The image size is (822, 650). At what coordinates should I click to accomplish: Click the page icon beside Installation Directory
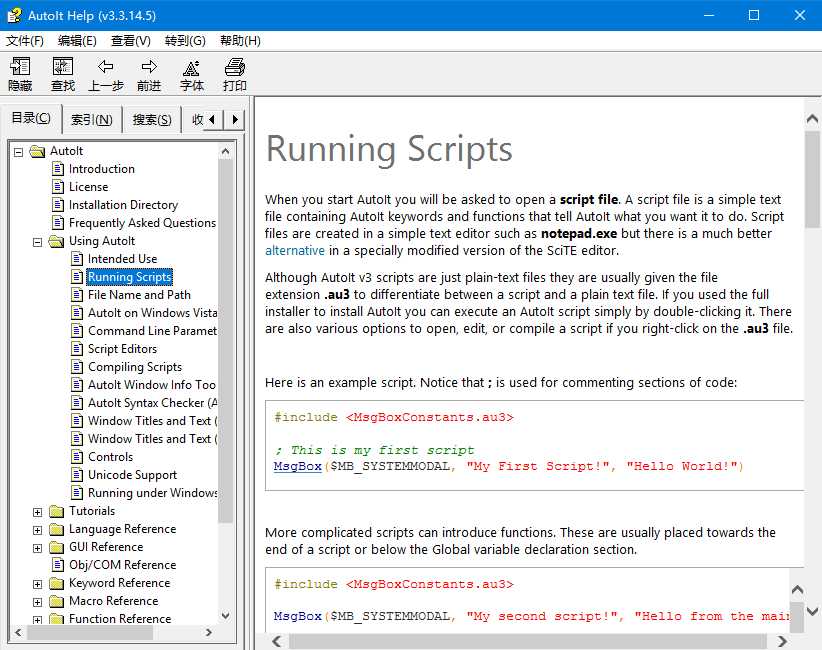[x=58, y=204]
